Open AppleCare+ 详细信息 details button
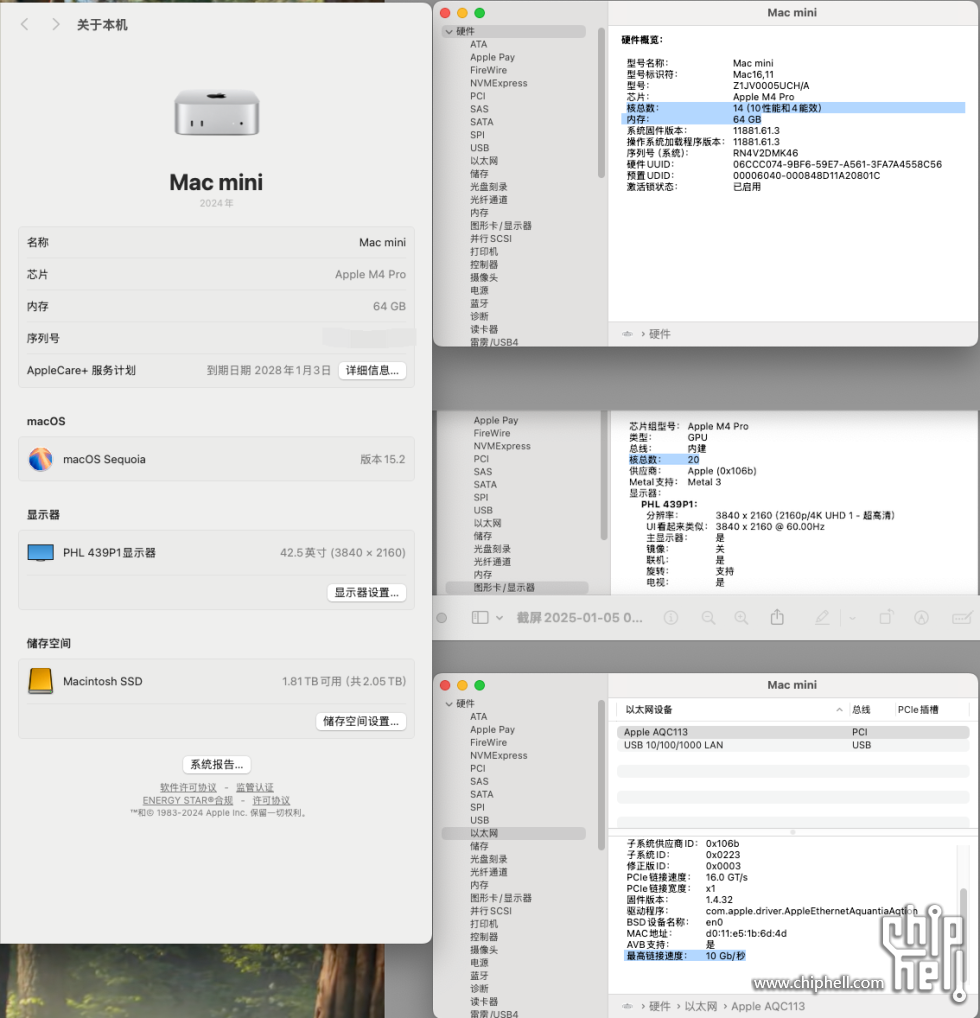This screenshot has width=980, height=1018. [372, 370]
